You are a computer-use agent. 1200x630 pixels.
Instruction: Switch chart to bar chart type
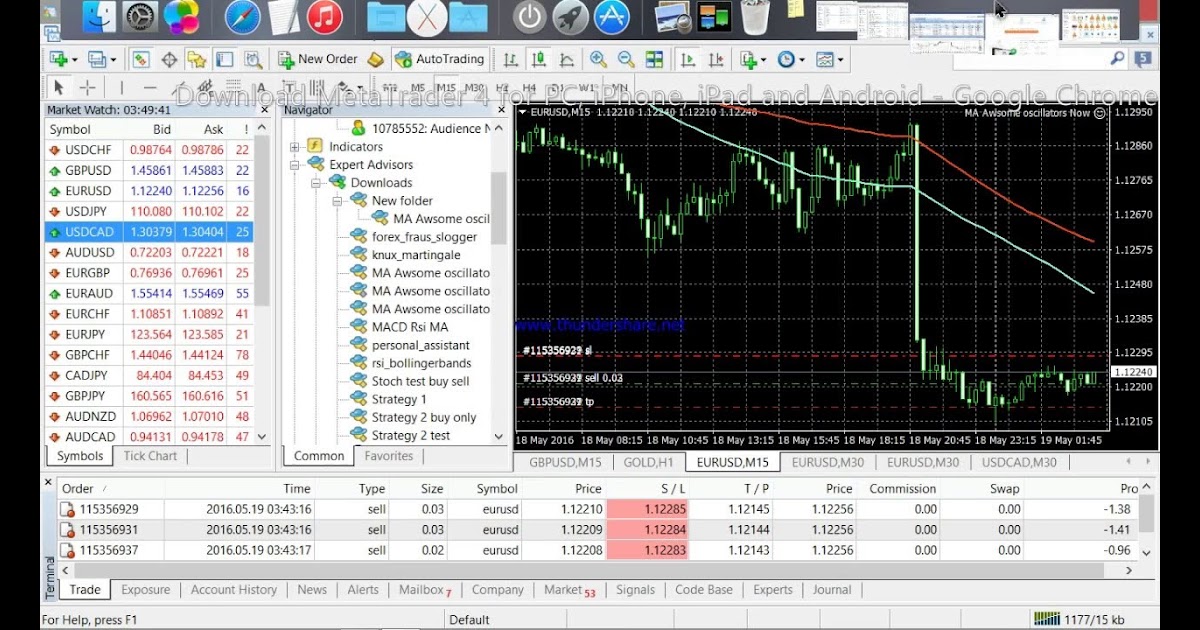(x=510, y=59)
